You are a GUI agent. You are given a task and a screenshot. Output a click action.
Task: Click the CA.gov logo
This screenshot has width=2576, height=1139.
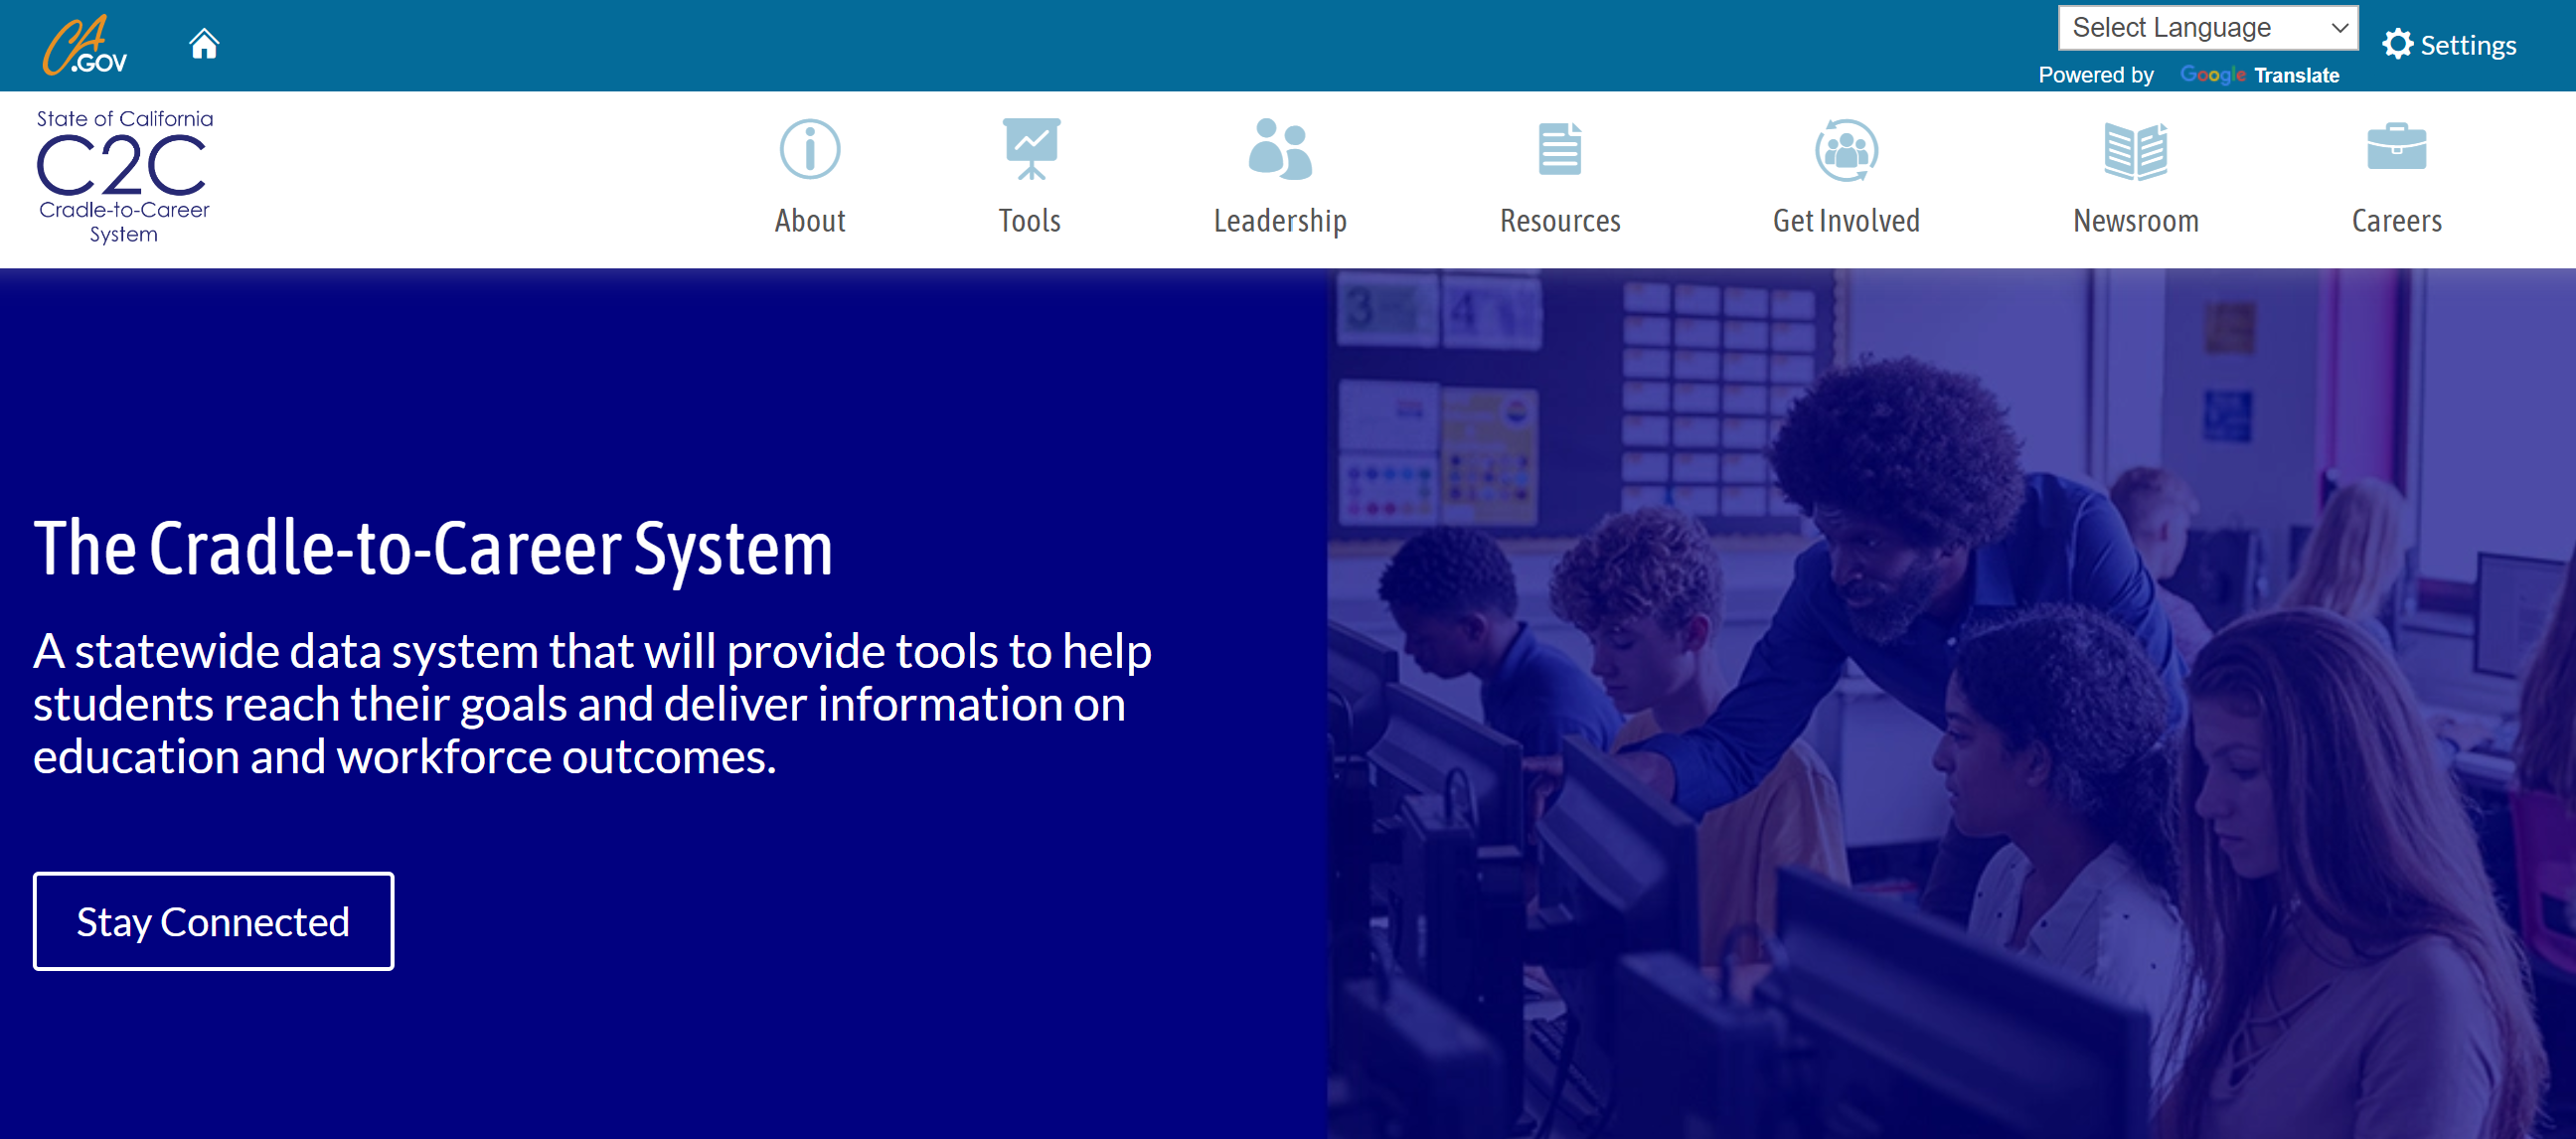84,45
